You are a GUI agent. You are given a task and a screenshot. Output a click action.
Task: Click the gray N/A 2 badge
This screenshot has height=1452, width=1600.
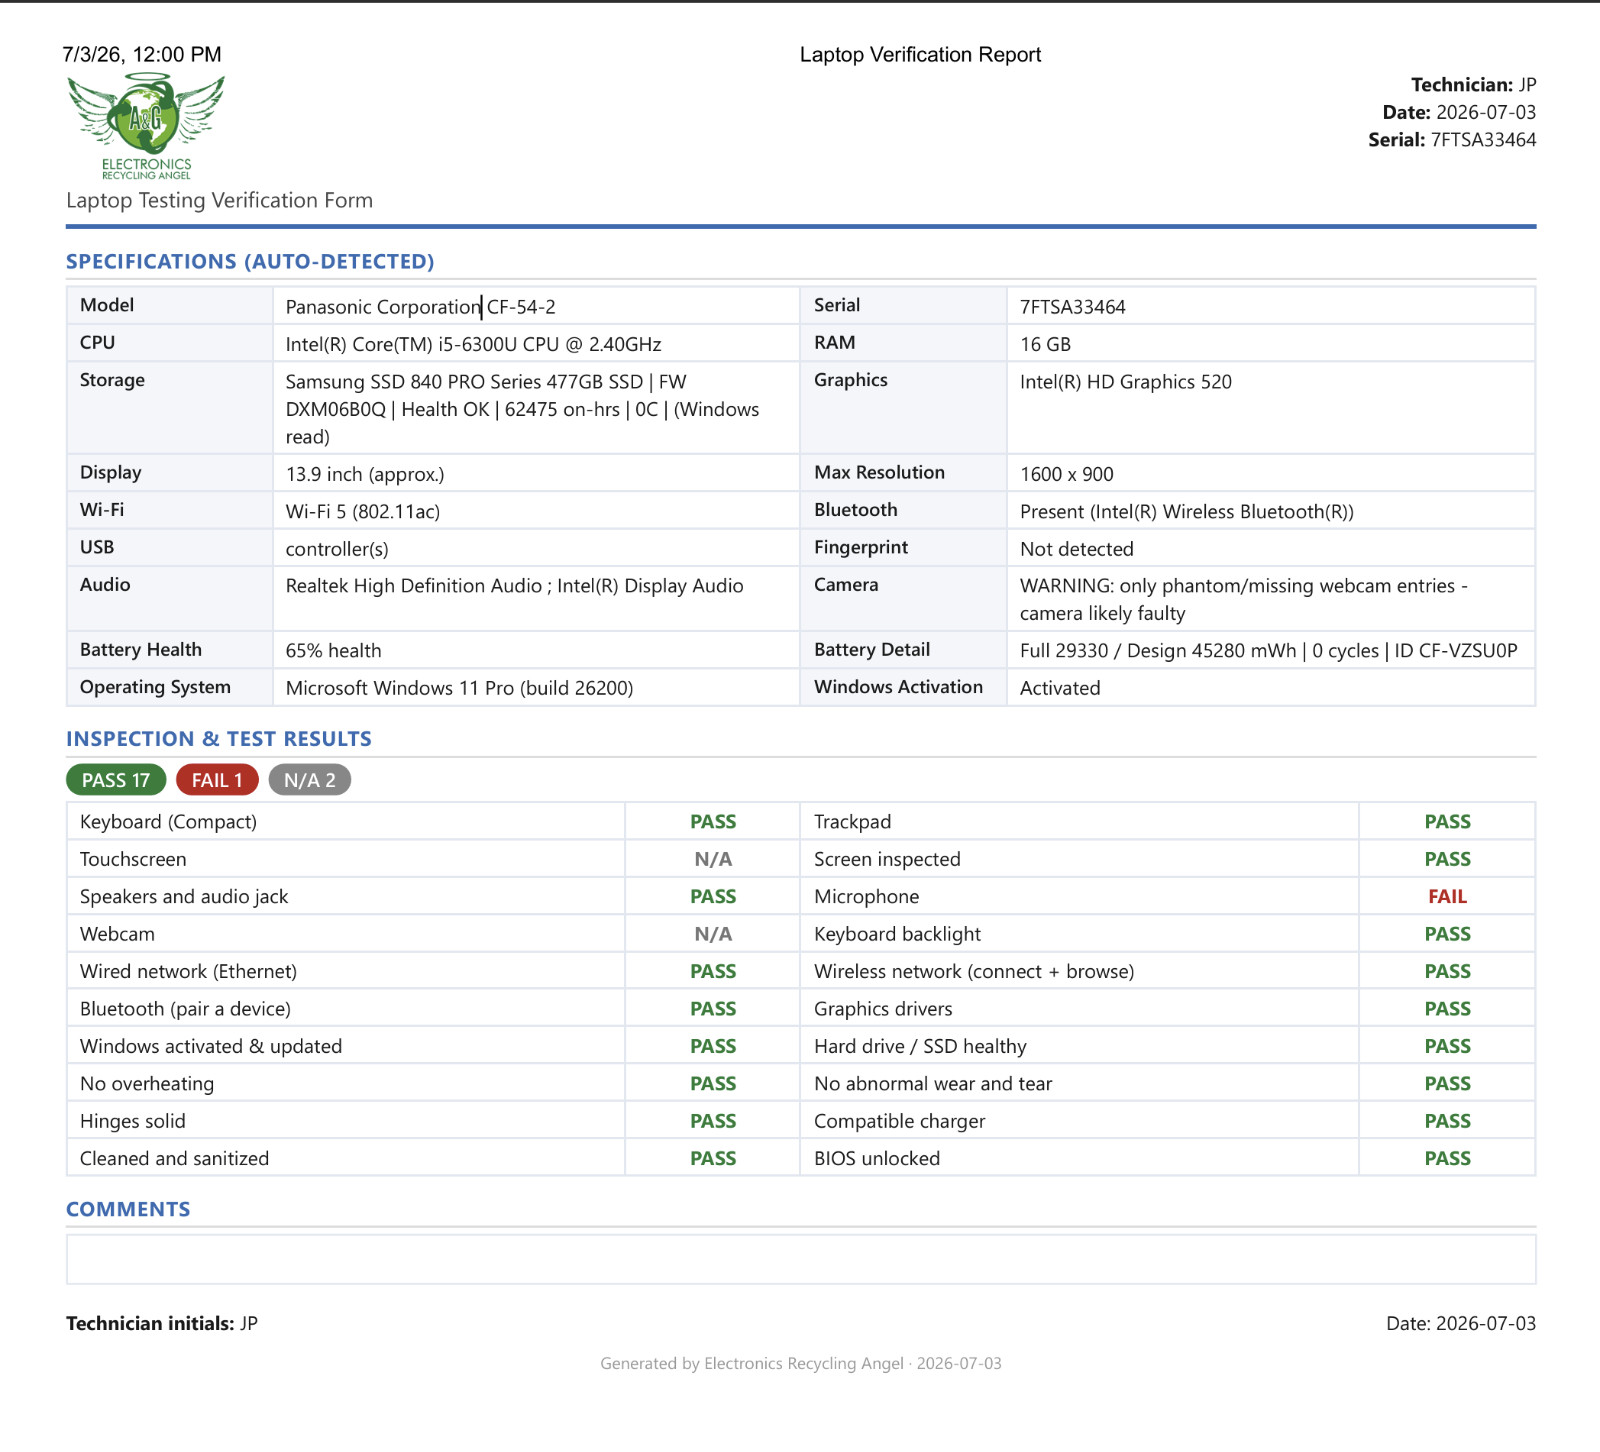pyautogui.click(x=310, y=780)
